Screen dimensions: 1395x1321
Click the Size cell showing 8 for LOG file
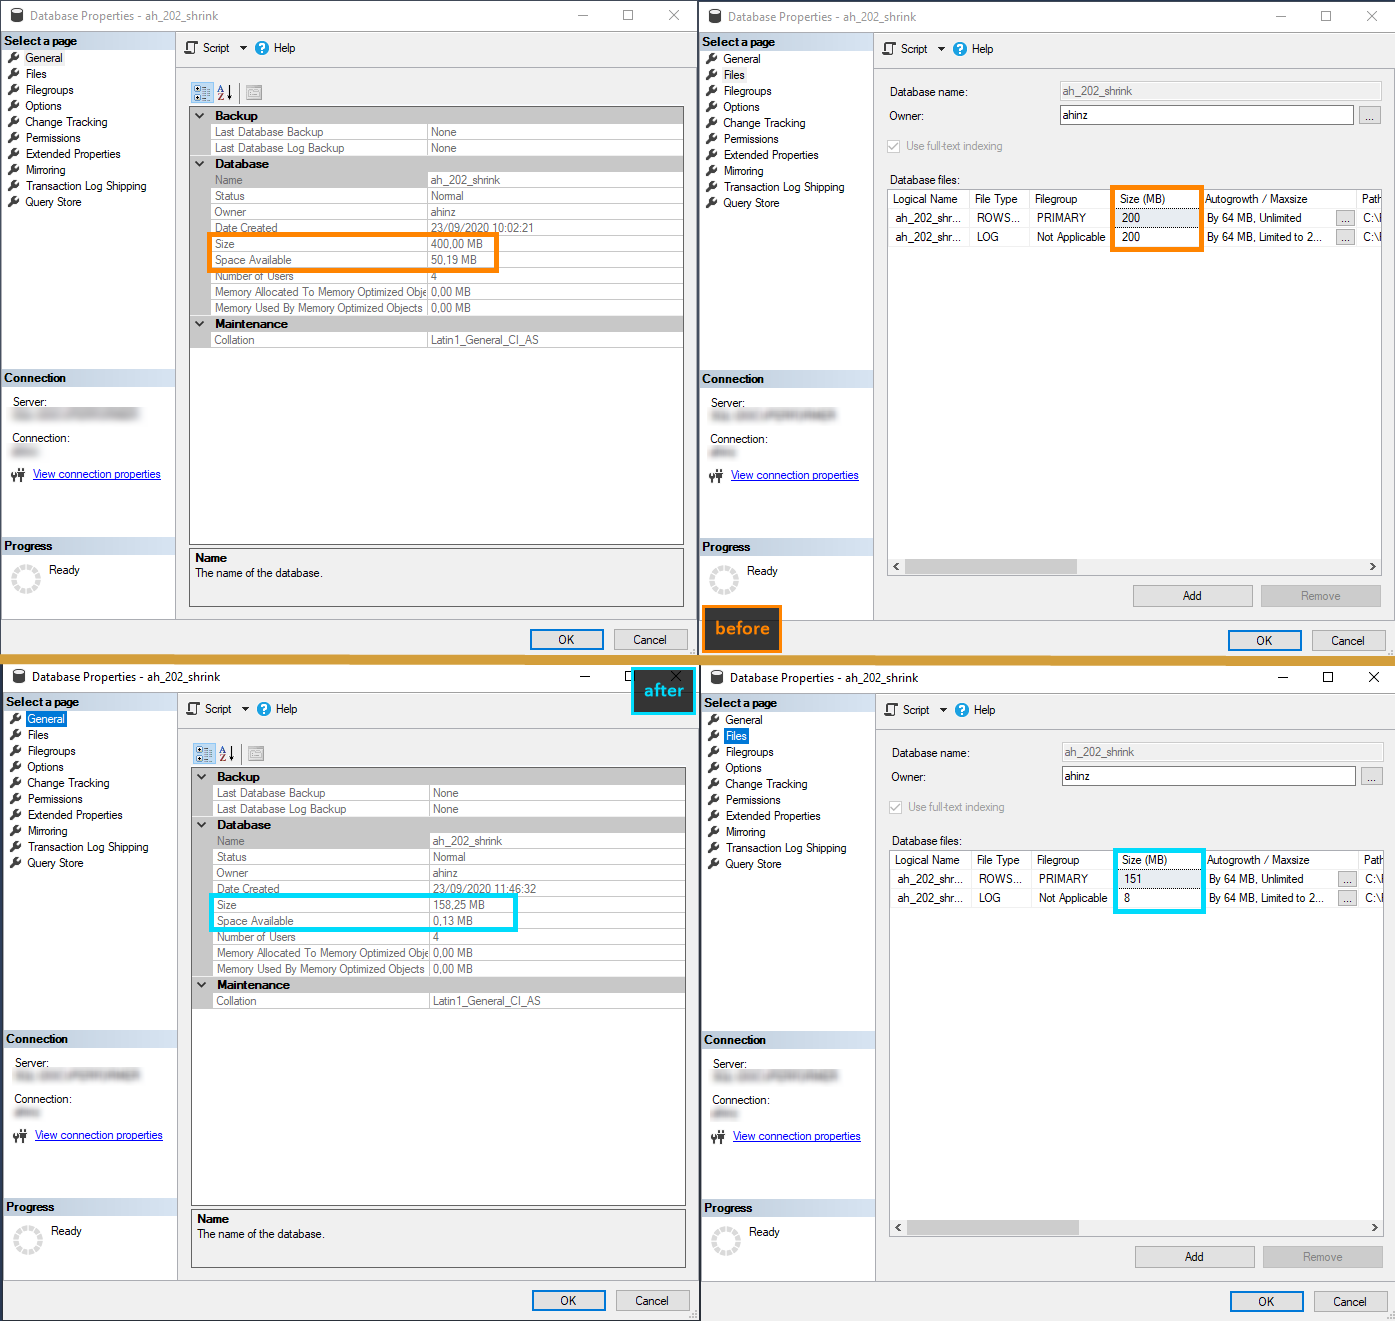pyautogui.click(x=1158, y=898)
